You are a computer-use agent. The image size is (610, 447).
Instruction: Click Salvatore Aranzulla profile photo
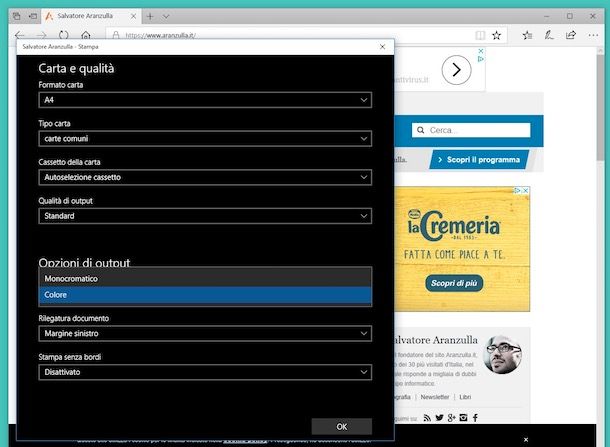(502, 354)
